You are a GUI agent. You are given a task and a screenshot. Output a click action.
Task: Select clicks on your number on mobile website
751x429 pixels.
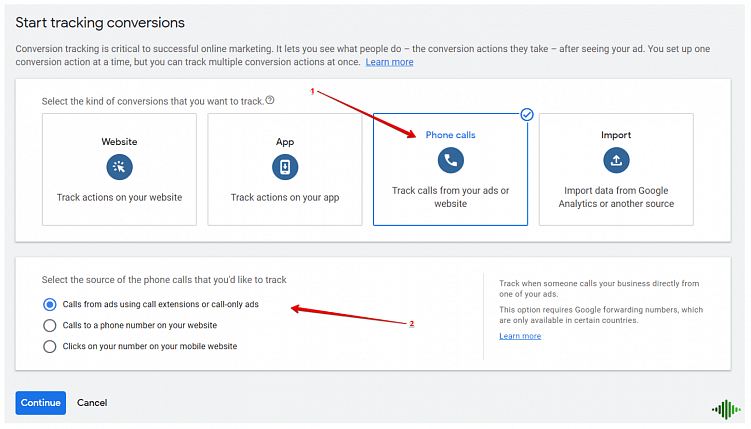tap(50, 347)
